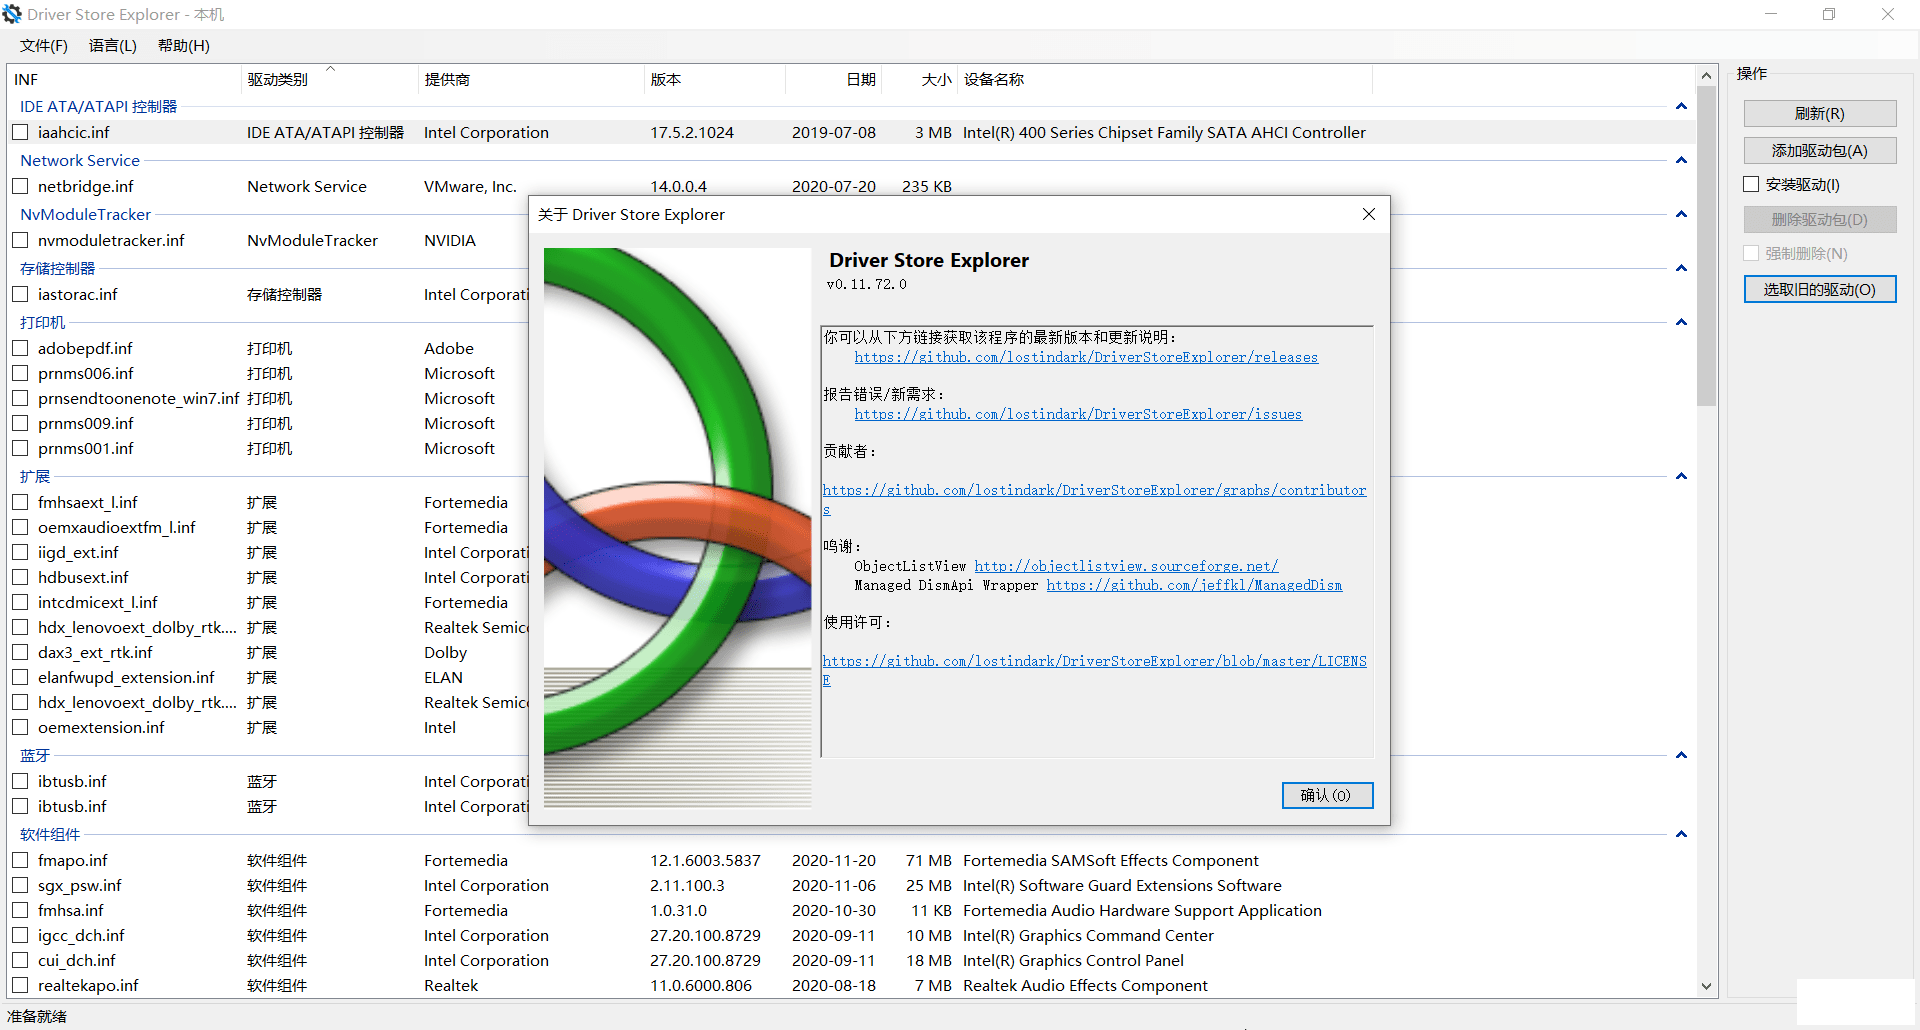This screenshot has height=1030, width=1920.
Task: Close the About Driver Store Explorer dialog
Action: tap(1369, 214)
